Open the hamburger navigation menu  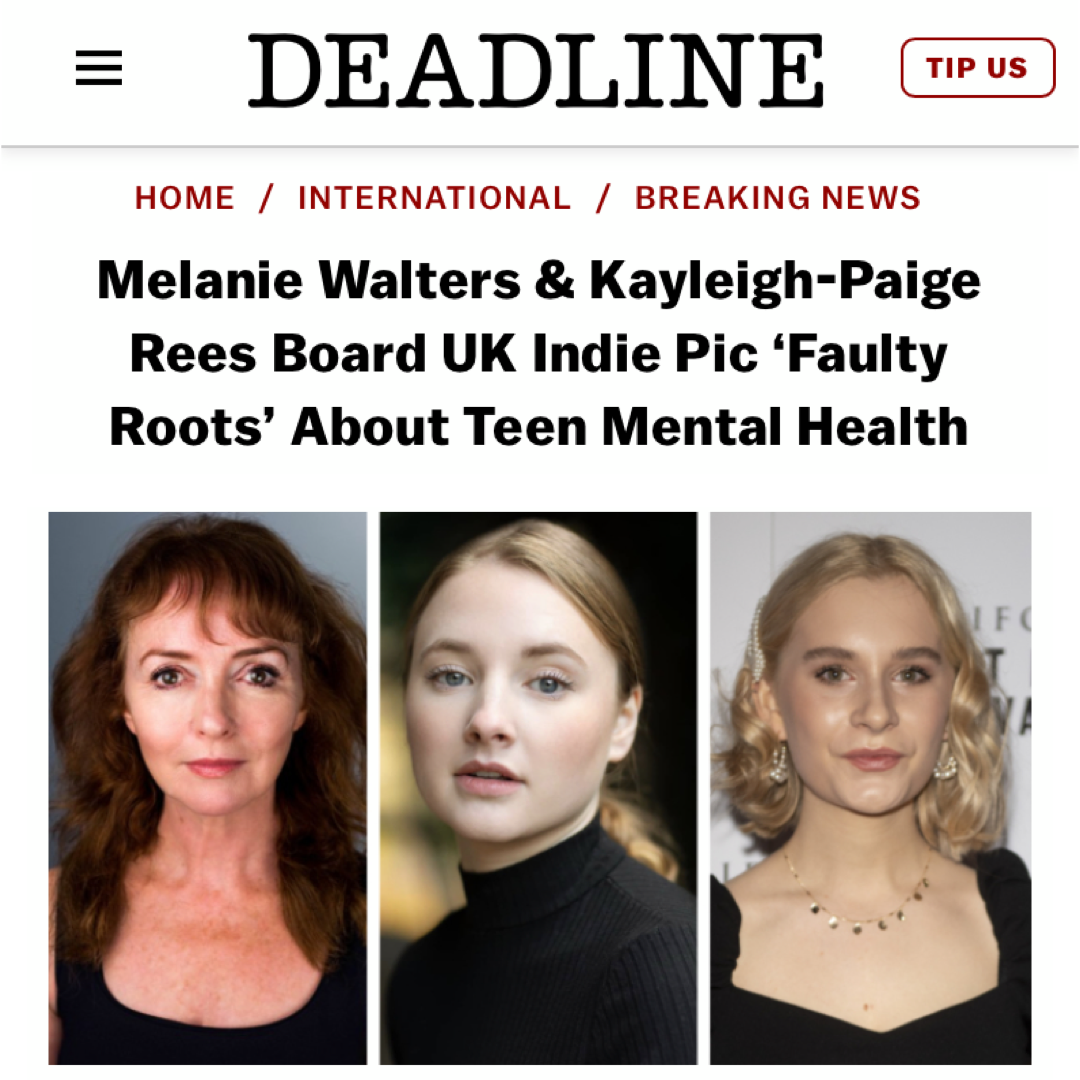pos(99,69)
